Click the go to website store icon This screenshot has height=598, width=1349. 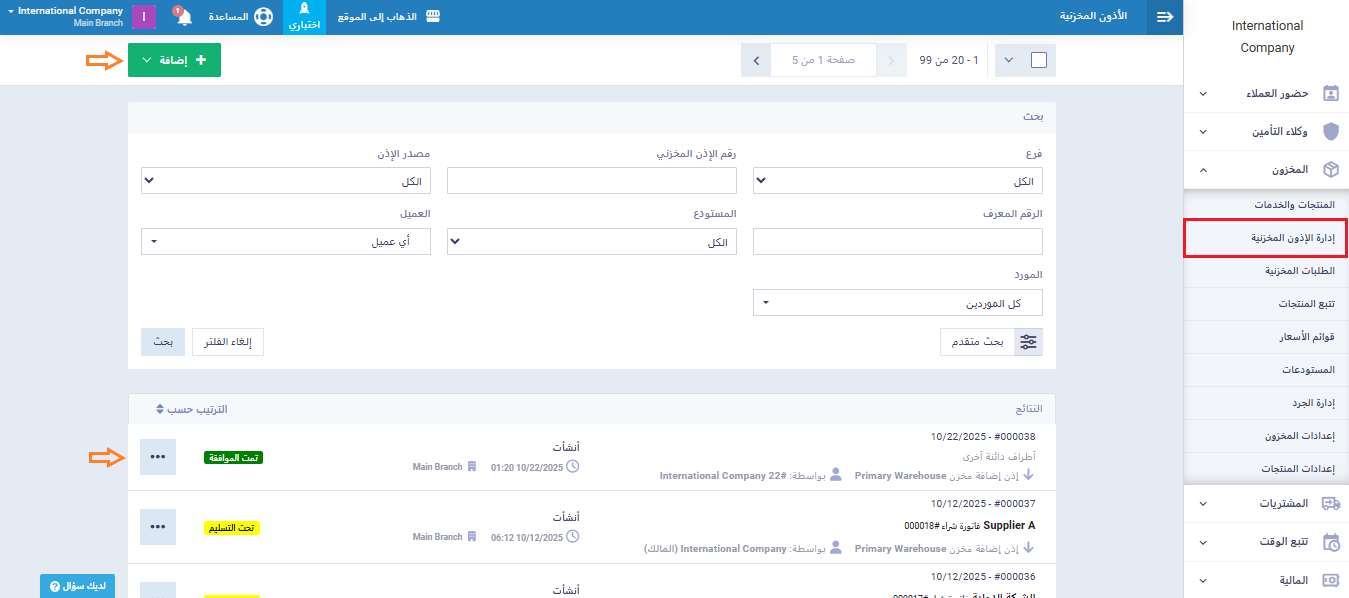[x=433, y=17]
